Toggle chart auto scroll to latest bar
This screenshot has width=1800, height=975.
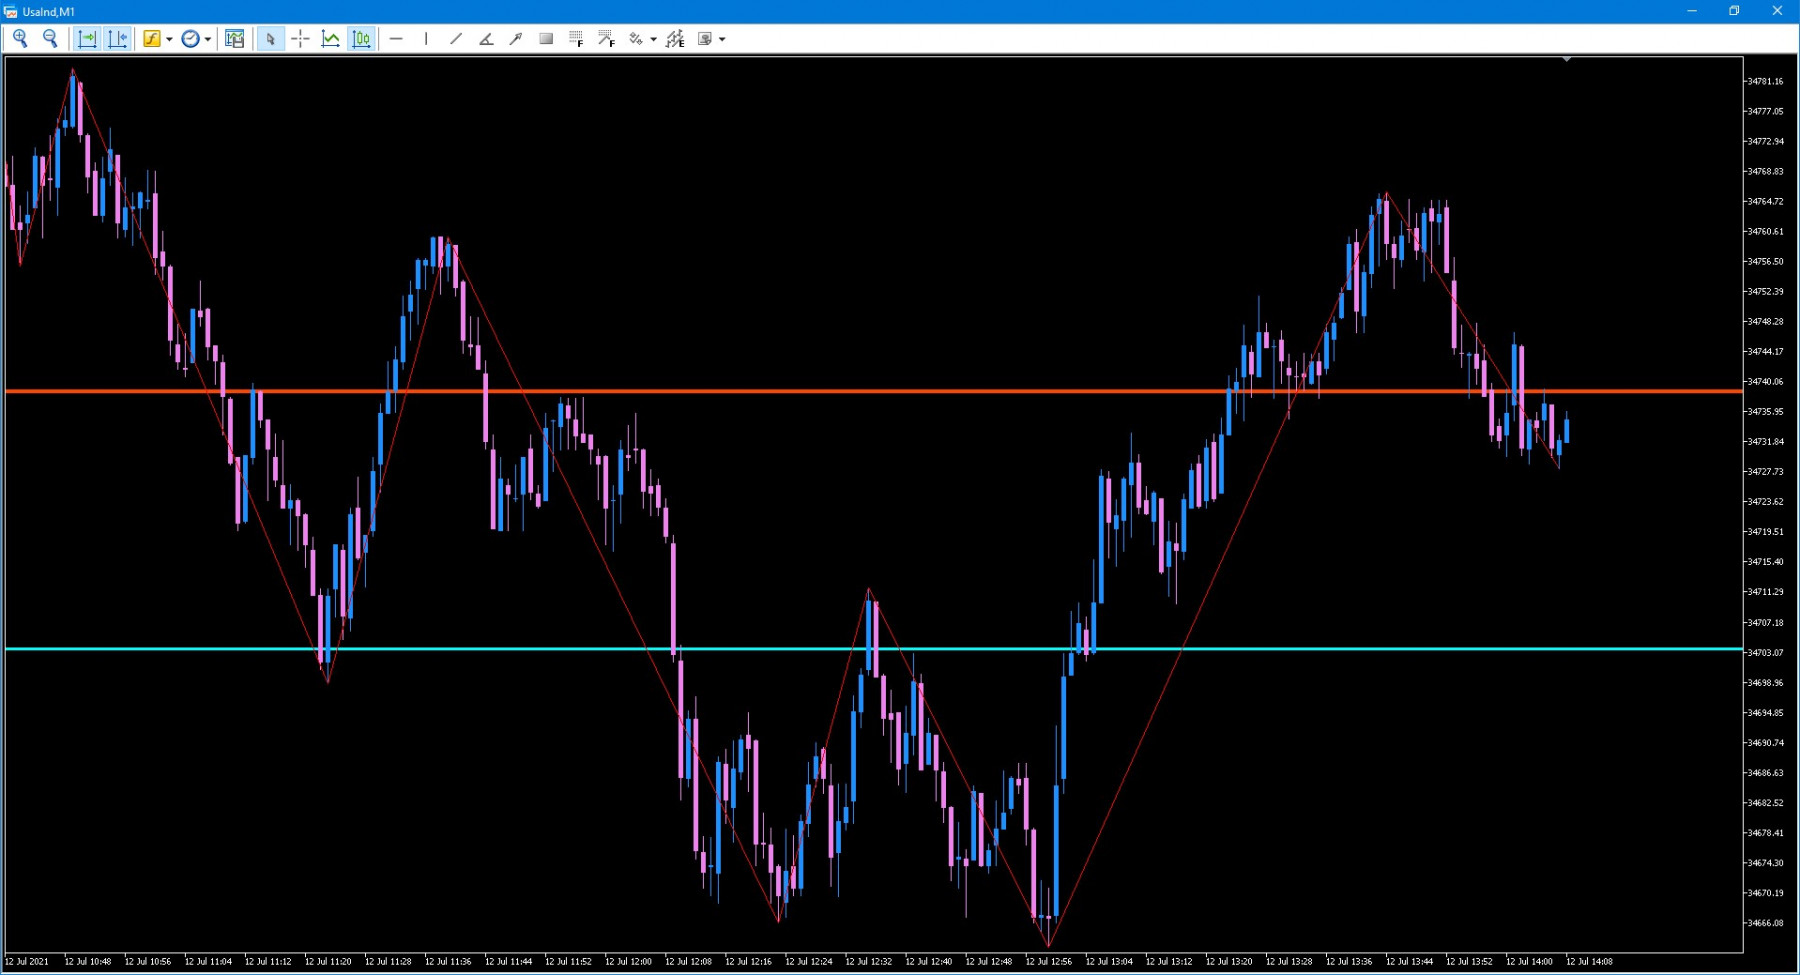pos(87,39)
